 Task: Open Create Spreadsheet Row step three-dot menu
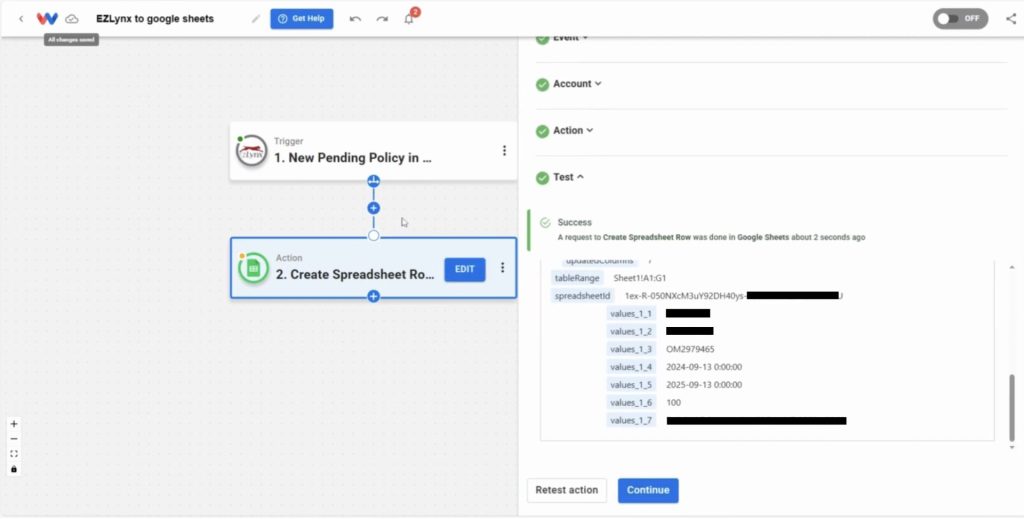502,268
